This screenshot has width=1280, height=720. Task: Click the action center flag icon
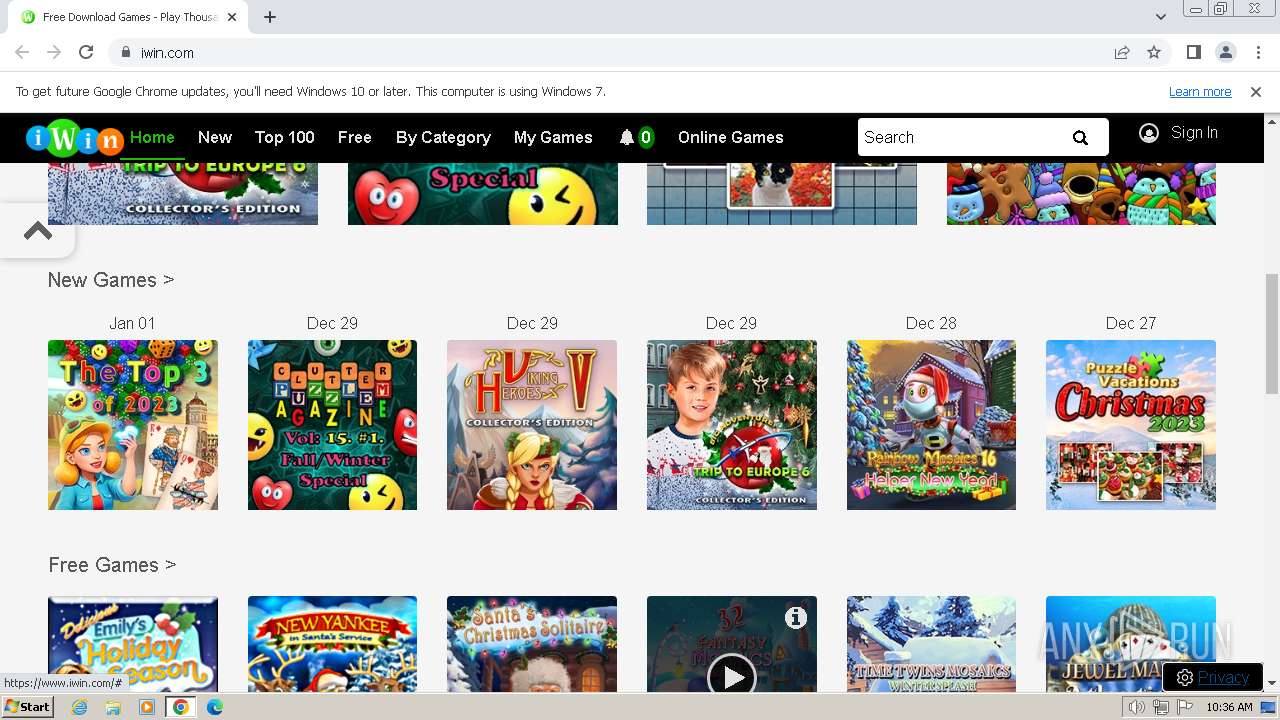click(x=1184, y=707)
